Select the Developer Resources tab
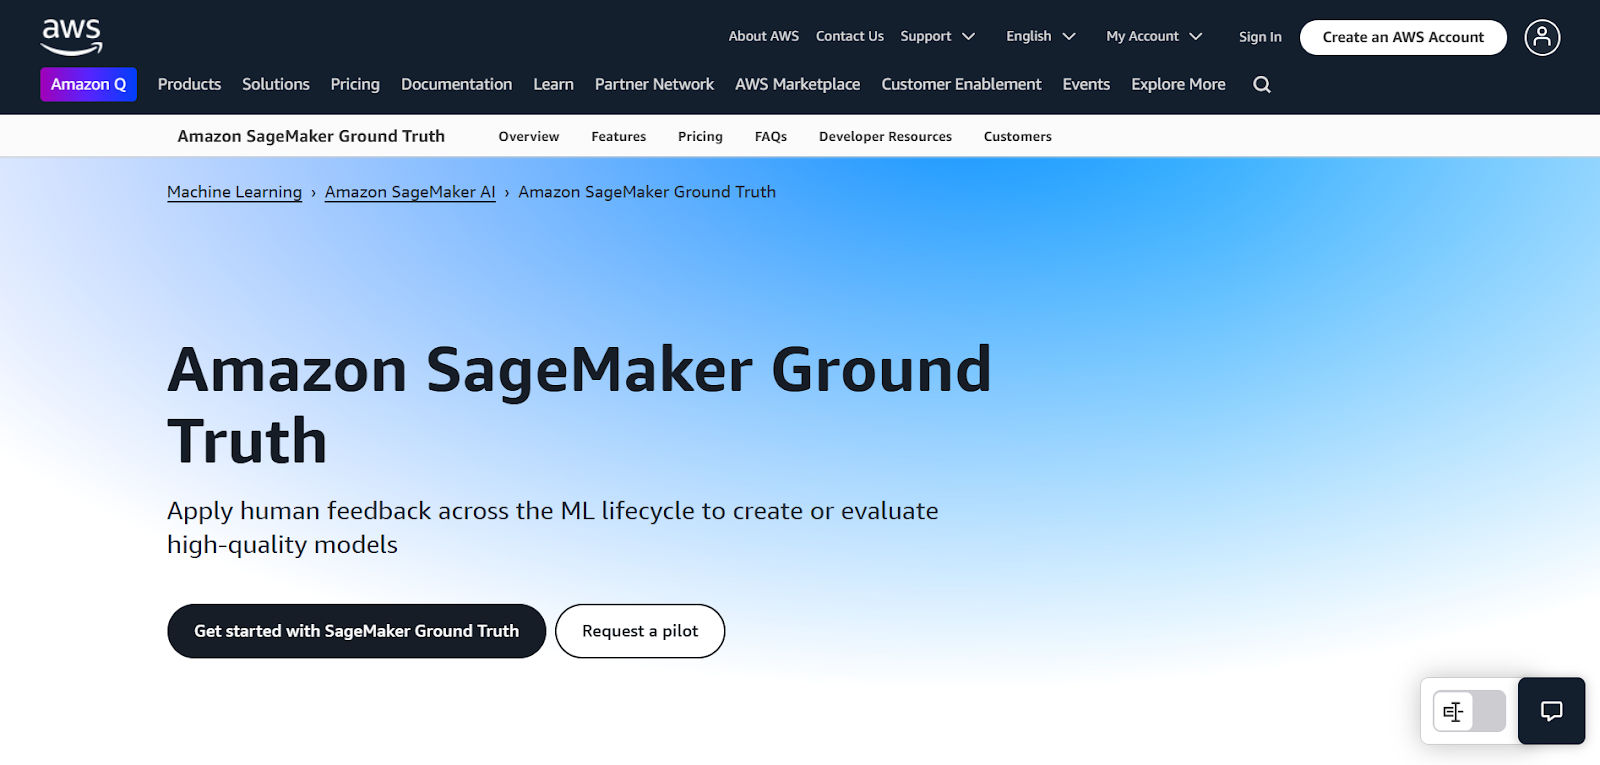Image resolution: width=1600 pixels, height=765 pixels. click(x=885, y=136)
